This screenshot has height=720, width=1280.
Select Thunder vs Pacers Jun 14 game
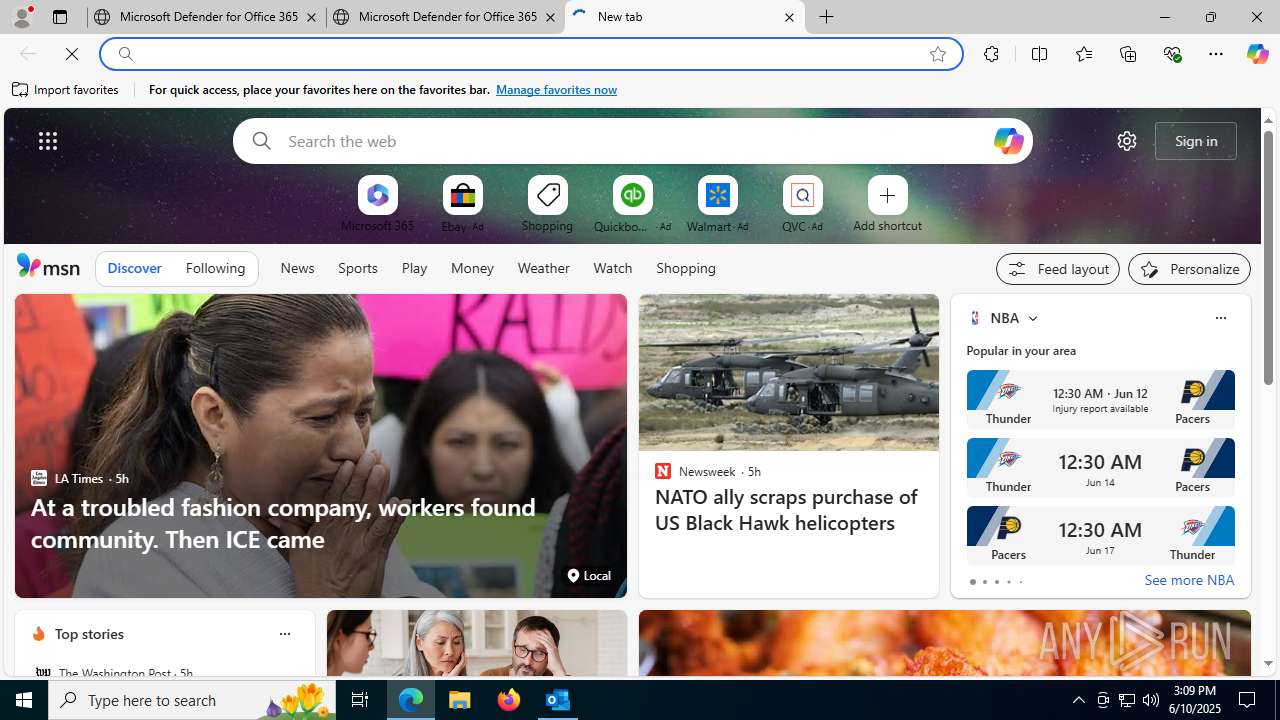click(1100, 467)
